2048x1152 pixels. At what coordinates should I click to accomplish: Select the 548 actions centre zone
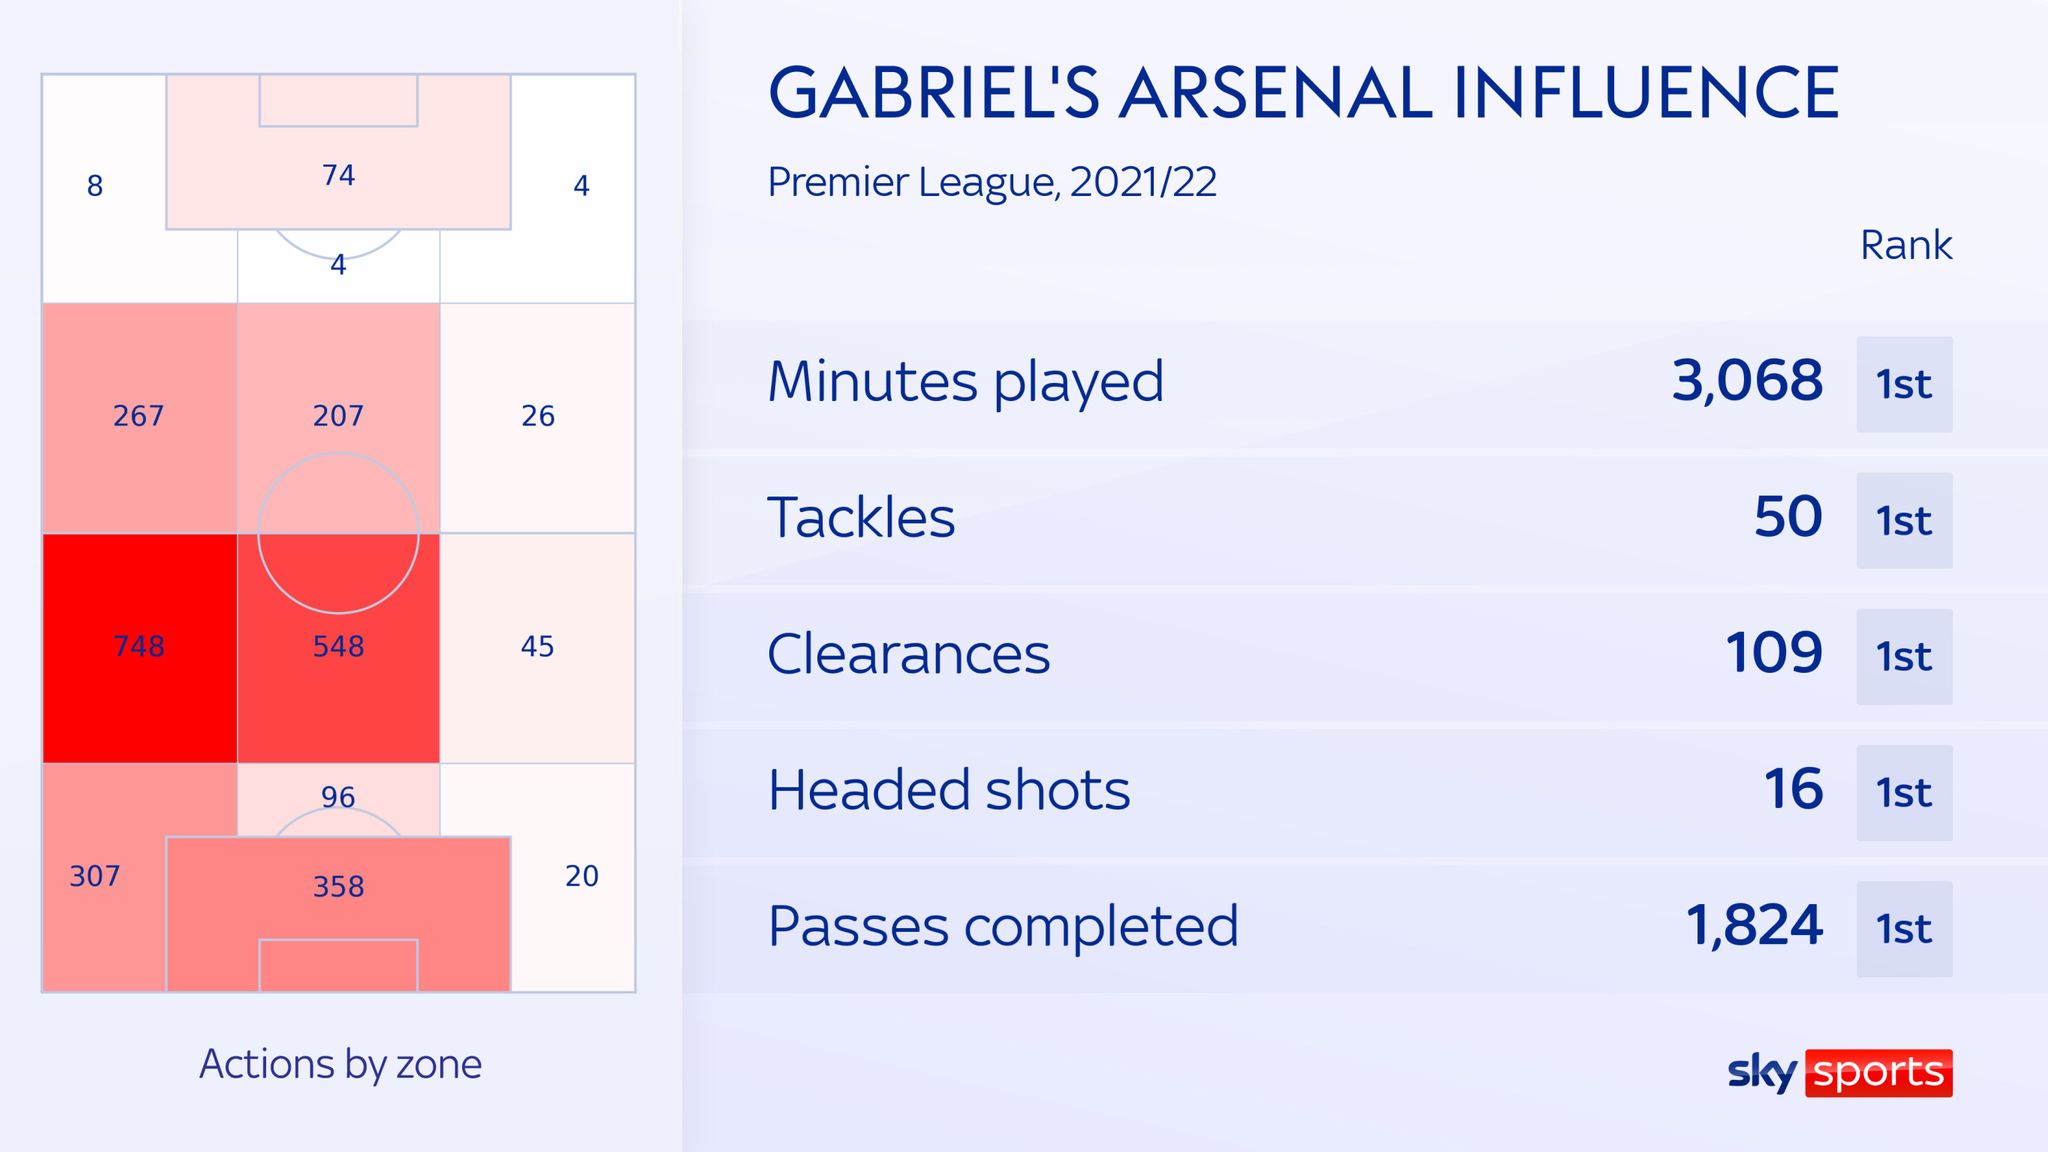click(339, 648)
